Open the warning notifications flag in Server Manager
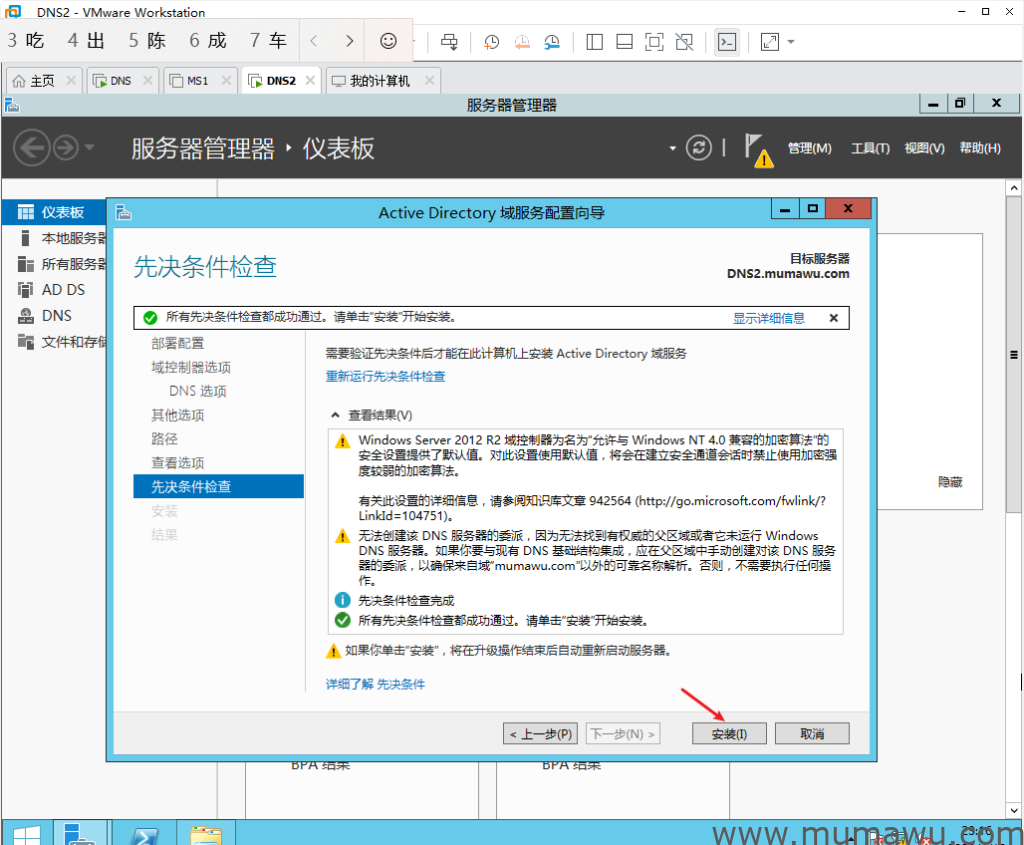 click(x=758, y=147)
